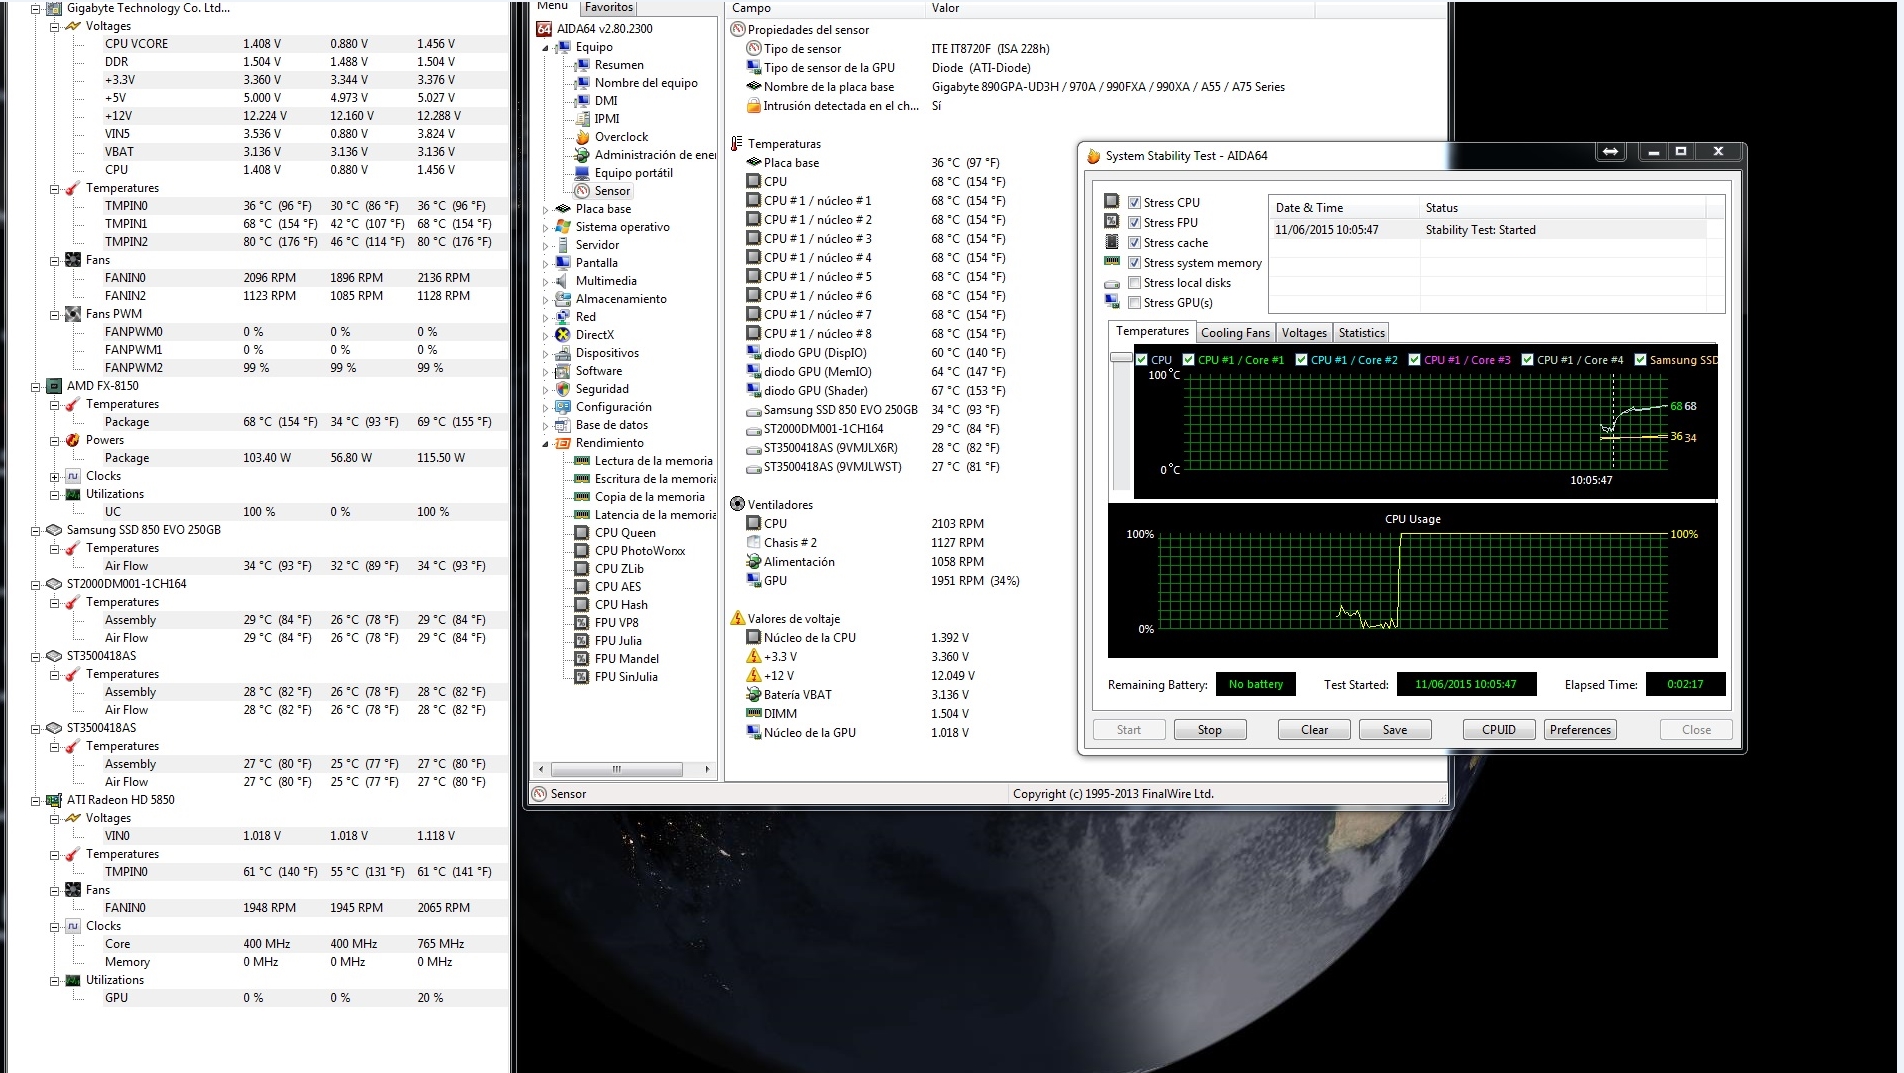This screenshot has height=1073, width=1904.
Task: Click the Lectura de la memoria icon
Action: (582, 461)
